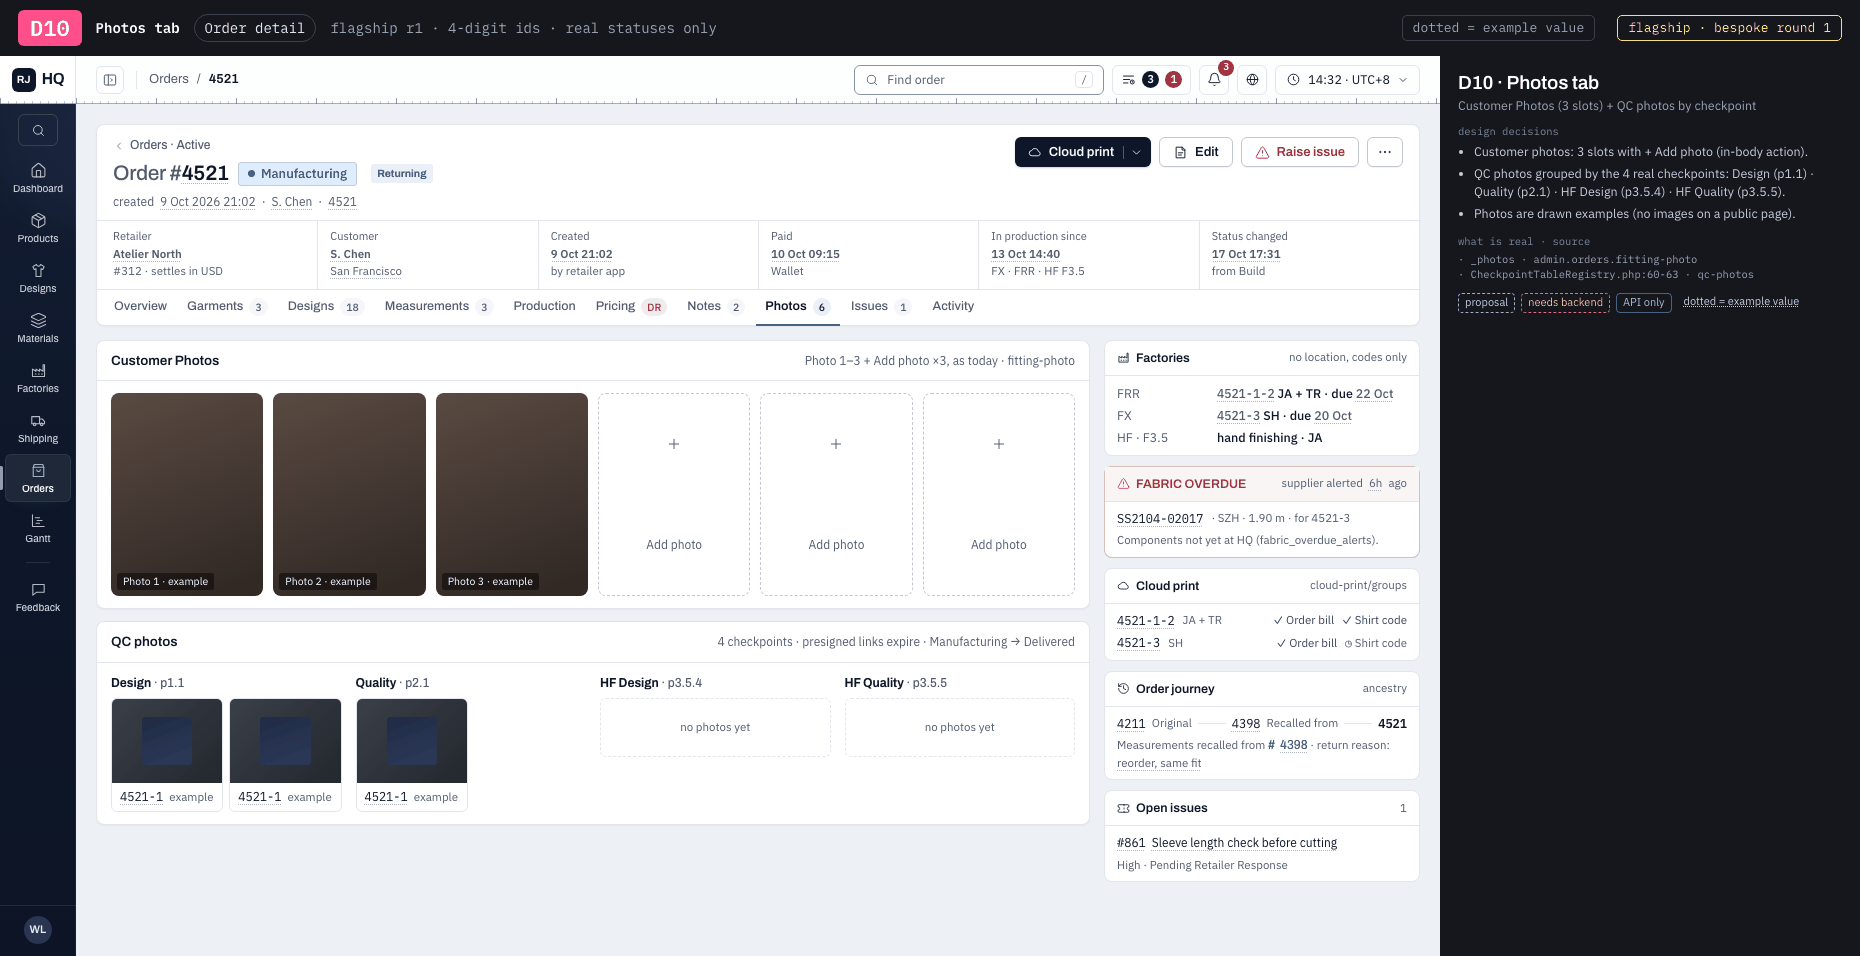Click the Order detail pill in header
This screenshot has height=956, width=1860.
click(x=254, y=28)
